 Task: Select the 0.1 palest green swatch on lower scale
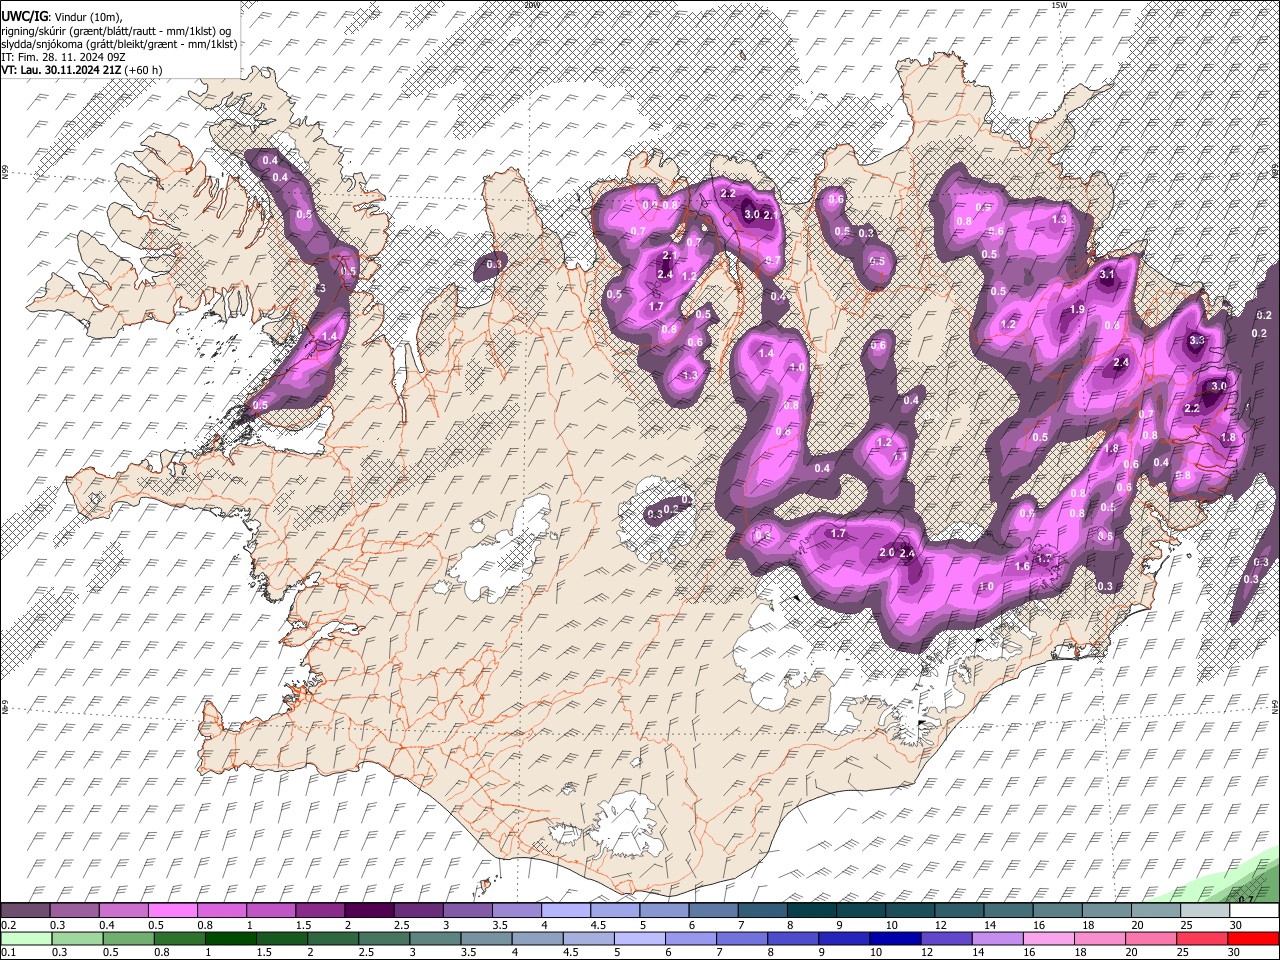pyautogui.click(x=25, y=939)
